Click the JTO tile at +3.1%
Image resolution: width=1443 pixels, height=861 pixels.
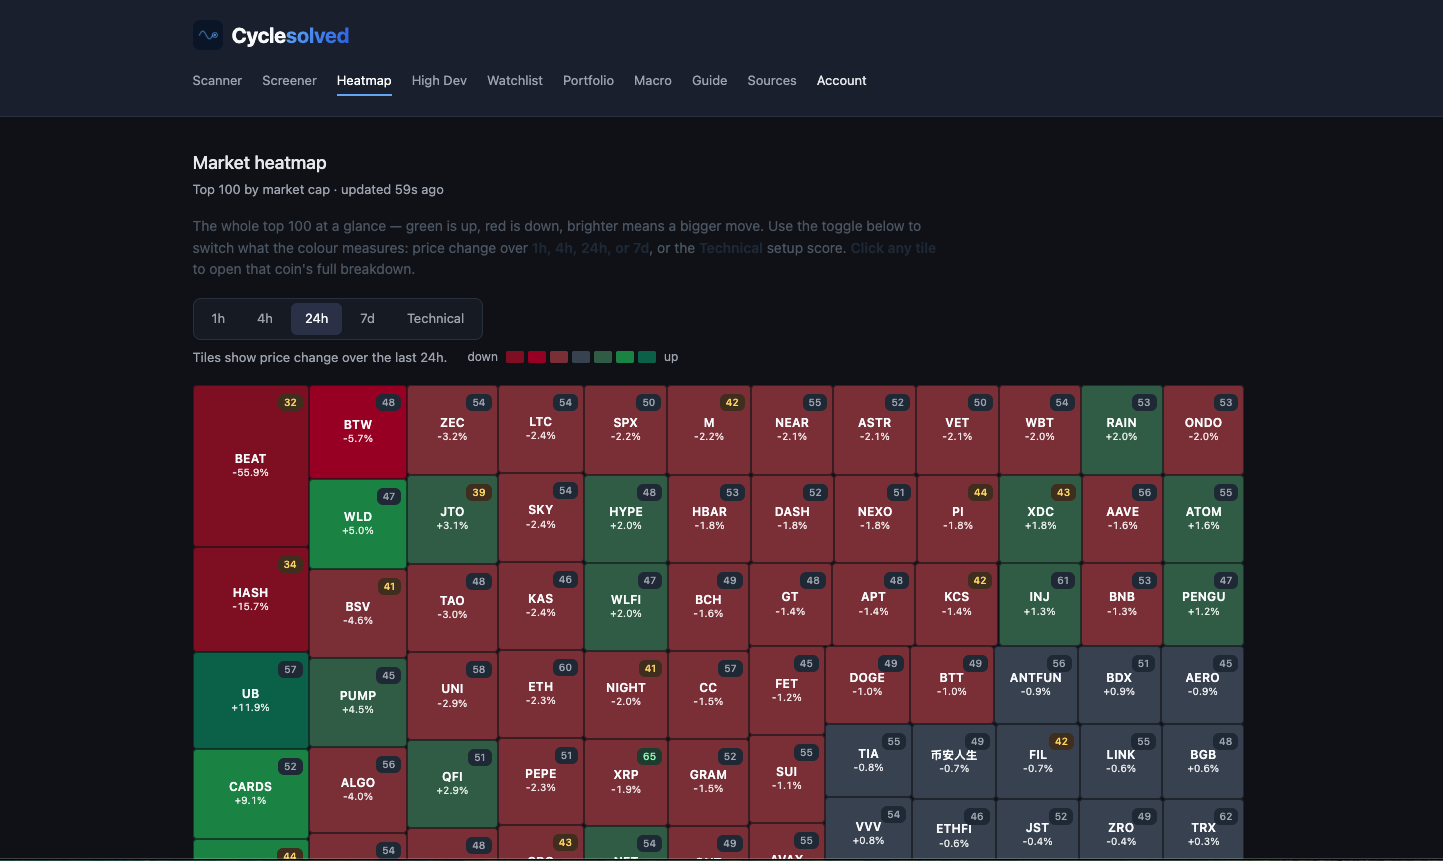452,519
